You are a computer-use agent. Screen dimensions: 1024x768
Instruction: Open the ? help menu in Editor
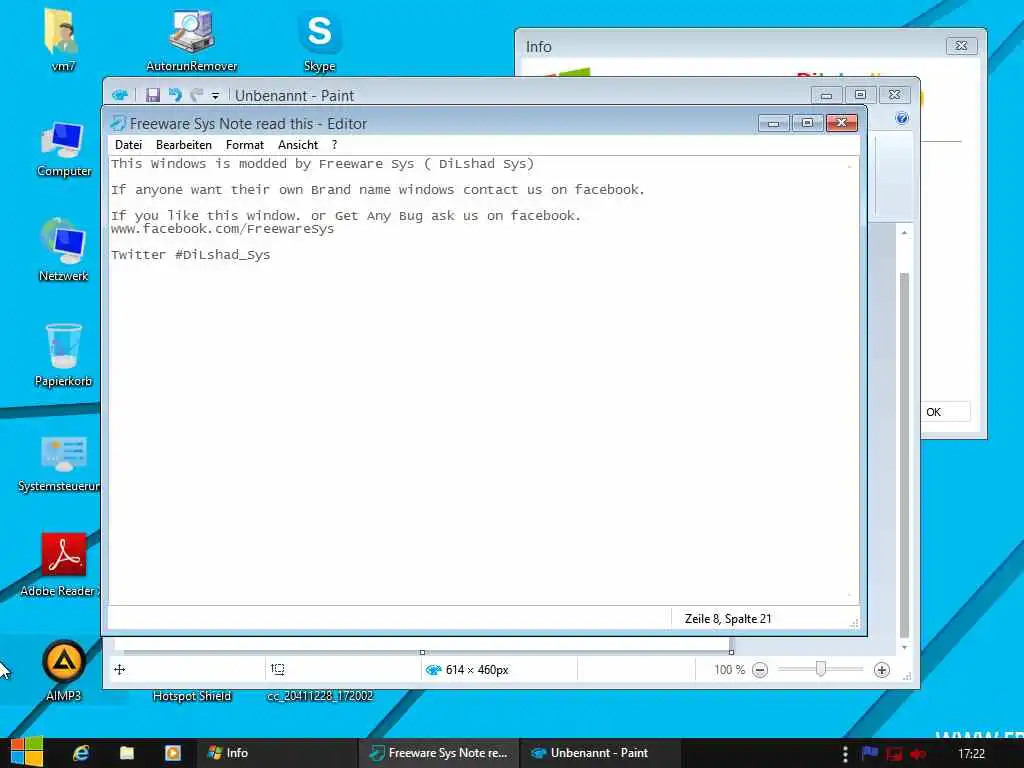(334, 145)
